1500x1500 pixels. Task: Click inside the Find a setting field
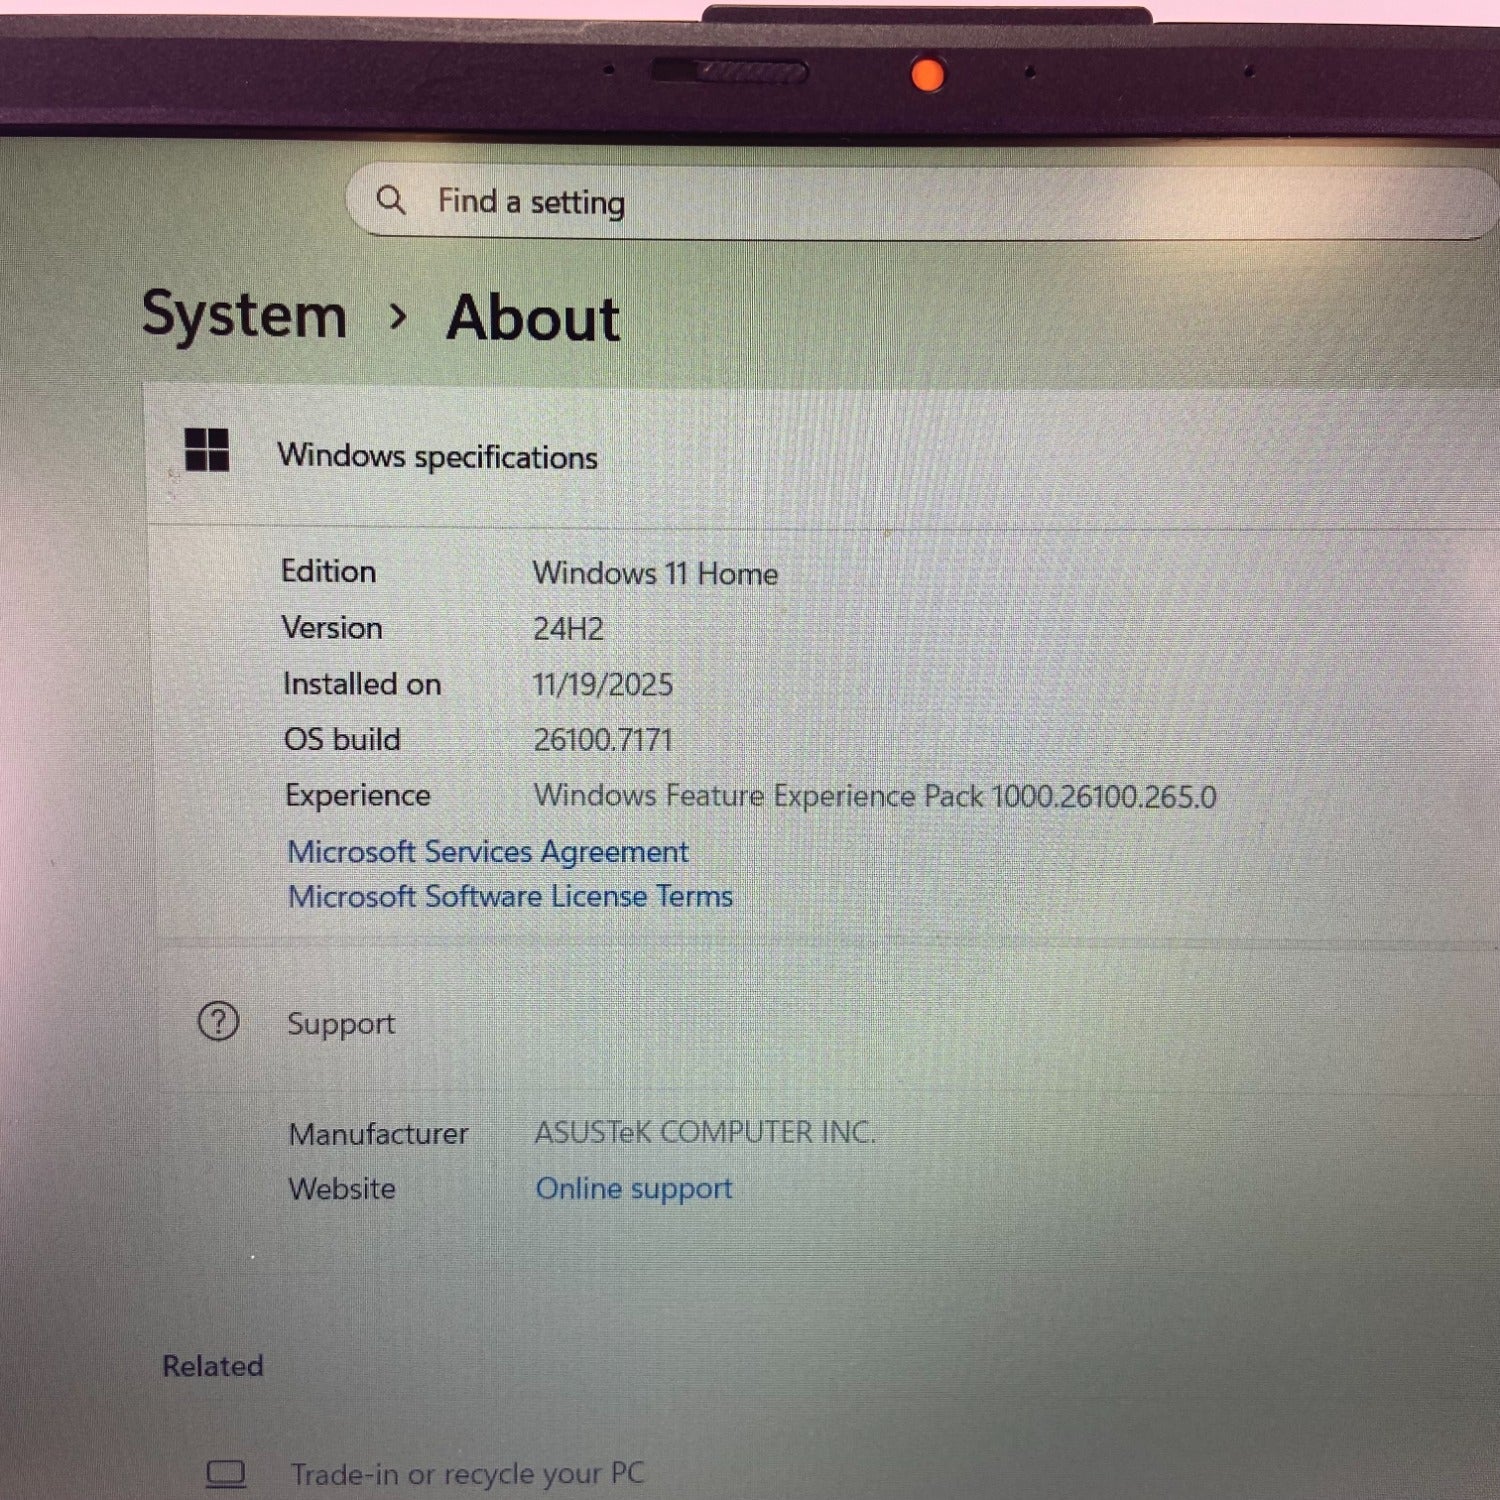point(700,201)
